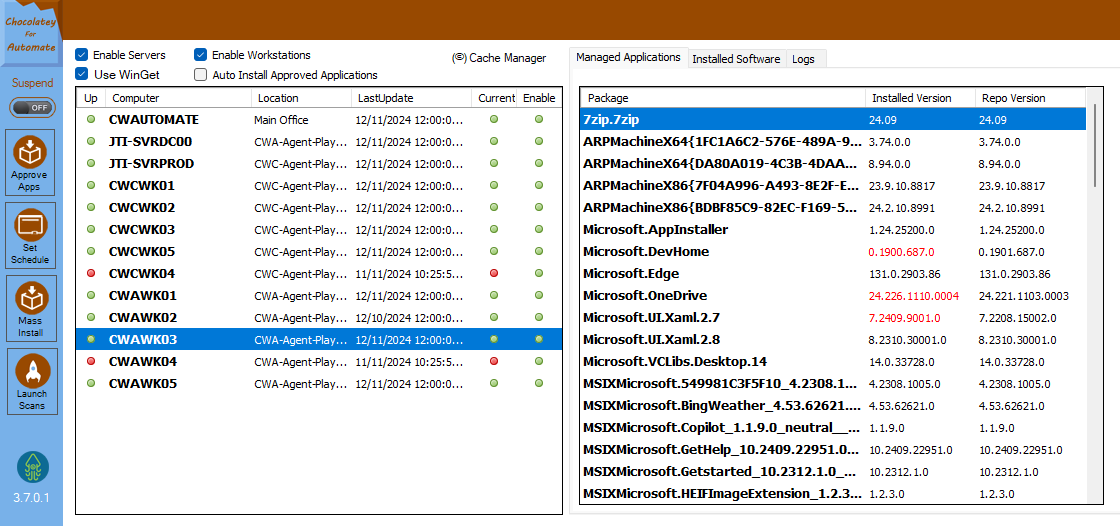Viewport: 1120px width, 526px height.
Task: Uncheck the Enable Servers checkbox
Action: coord(81,55)
